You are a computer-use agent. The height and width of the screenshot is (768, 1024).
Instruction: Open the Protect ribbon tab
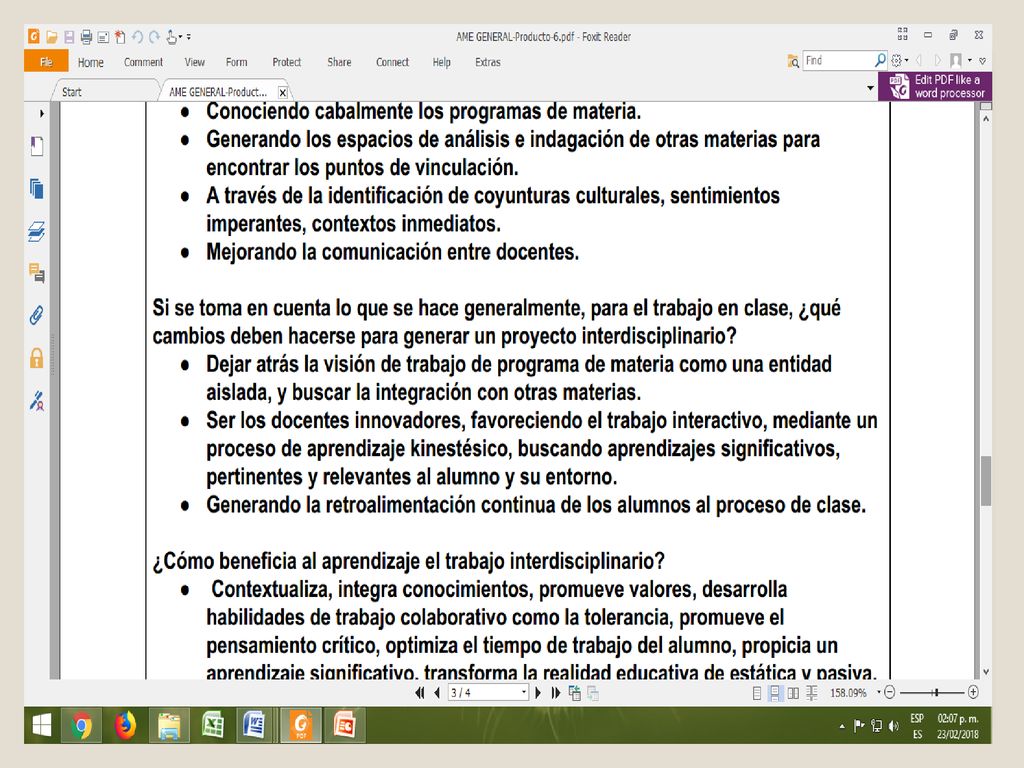[287, 62]
